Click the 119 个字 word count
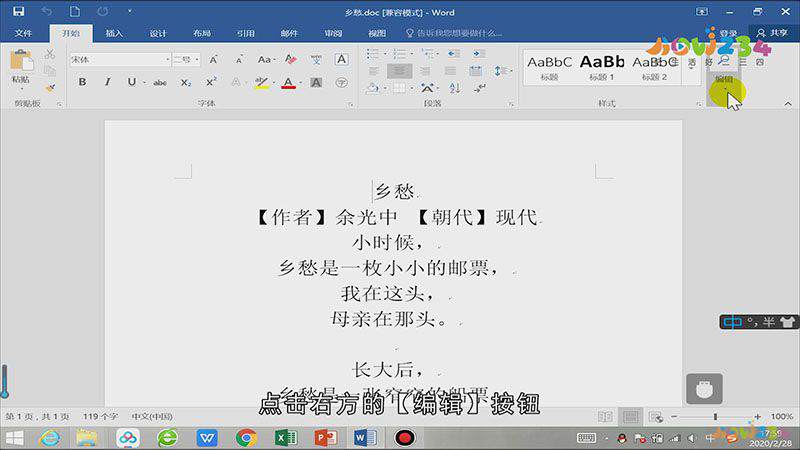This screenshot has height=450, width=800. [x=101, y=417]
